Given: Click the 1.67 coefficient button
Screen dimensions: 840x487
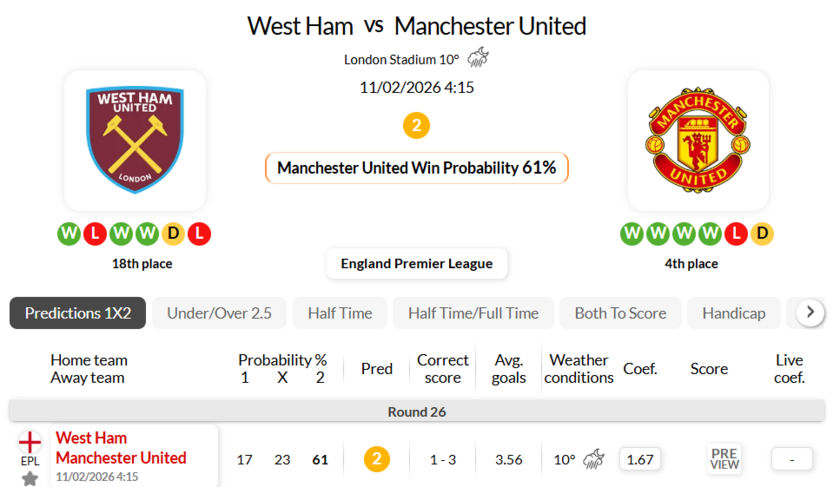Looking at the screenshot, I should [640, 460].
